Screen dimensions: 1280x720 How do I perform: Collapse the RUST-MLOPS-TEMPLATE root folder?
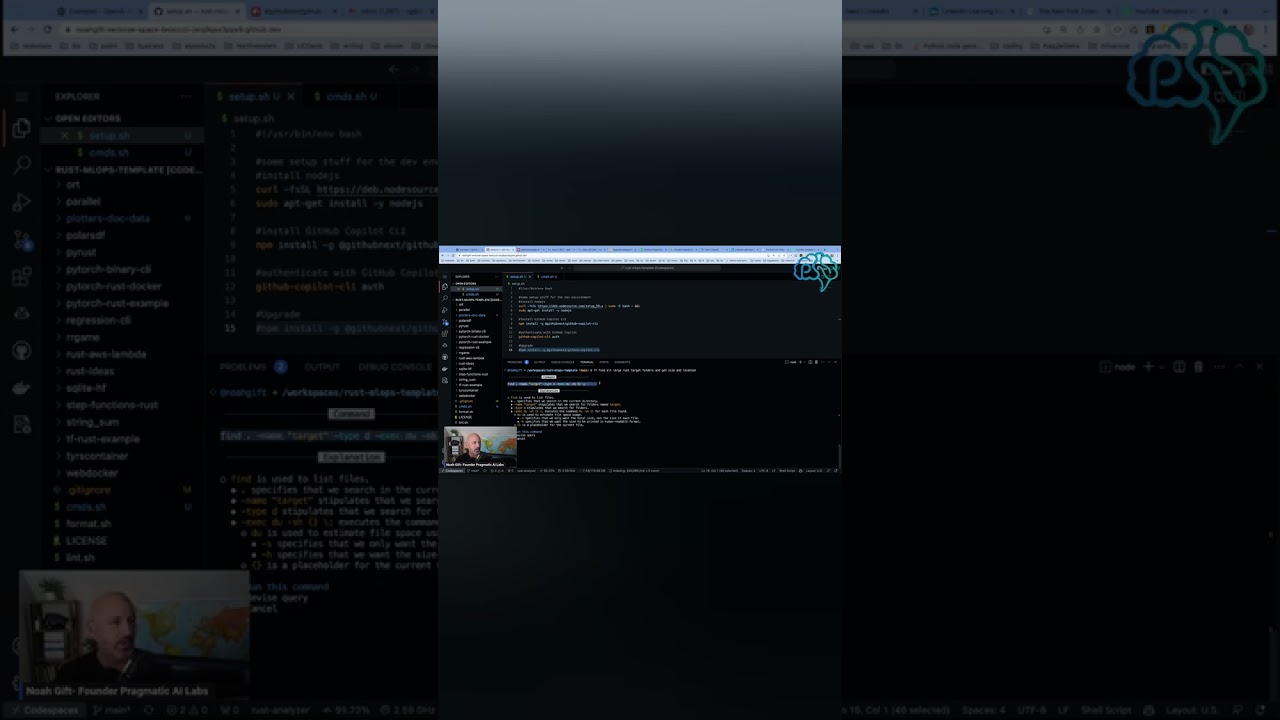click(477, 300)
